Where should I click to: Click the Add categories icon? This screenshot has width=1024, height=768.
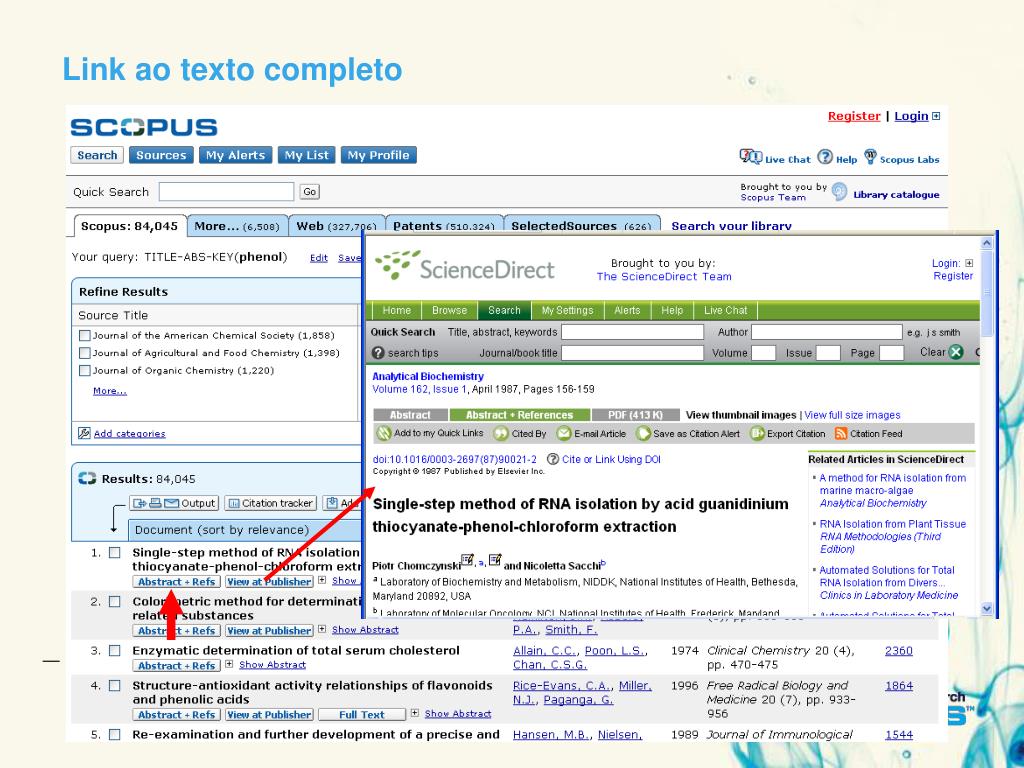(84, 433)
